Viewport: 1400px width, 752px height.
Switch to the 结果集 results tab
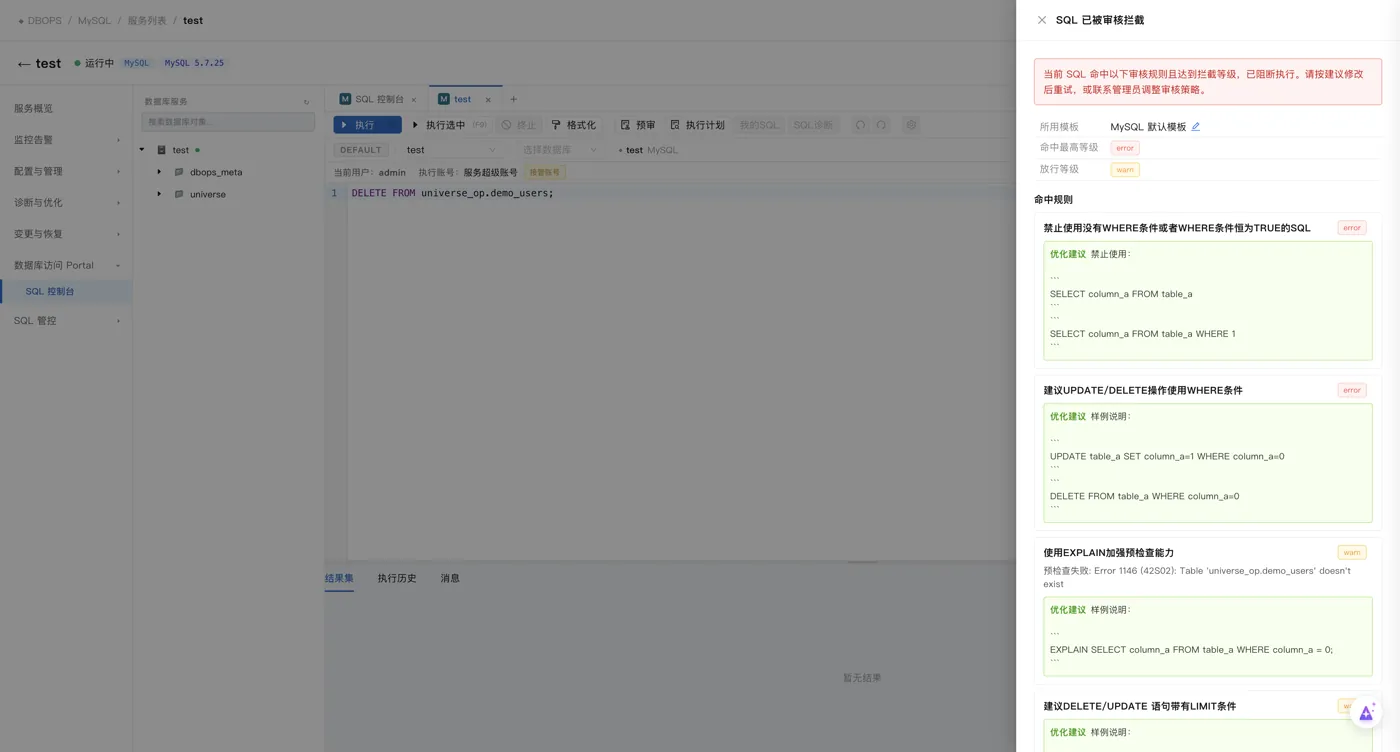[x=339, y=578]
